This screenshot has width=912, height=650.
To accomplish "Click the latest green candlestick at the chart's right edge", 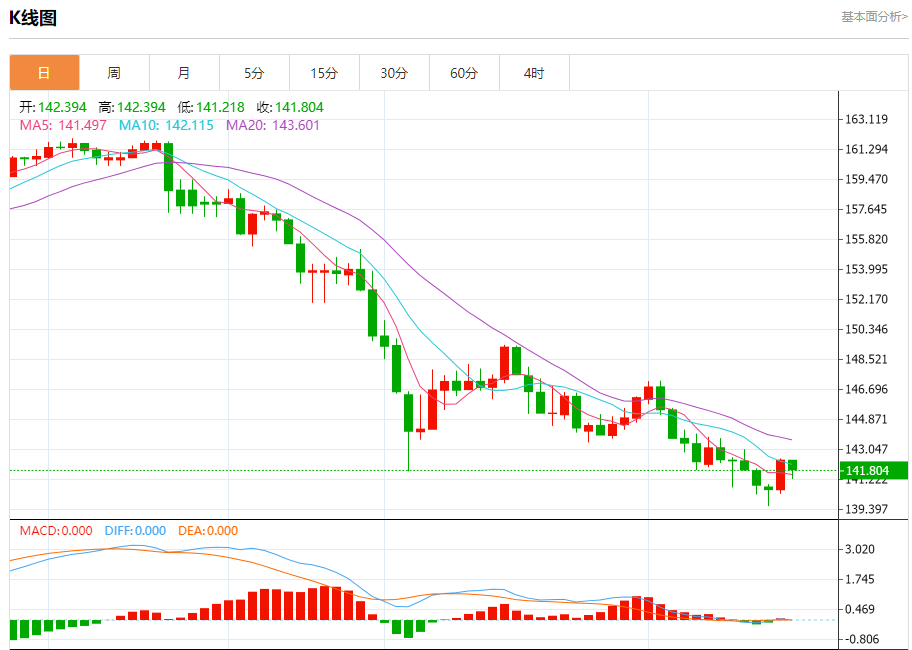I will click(792, 466).
